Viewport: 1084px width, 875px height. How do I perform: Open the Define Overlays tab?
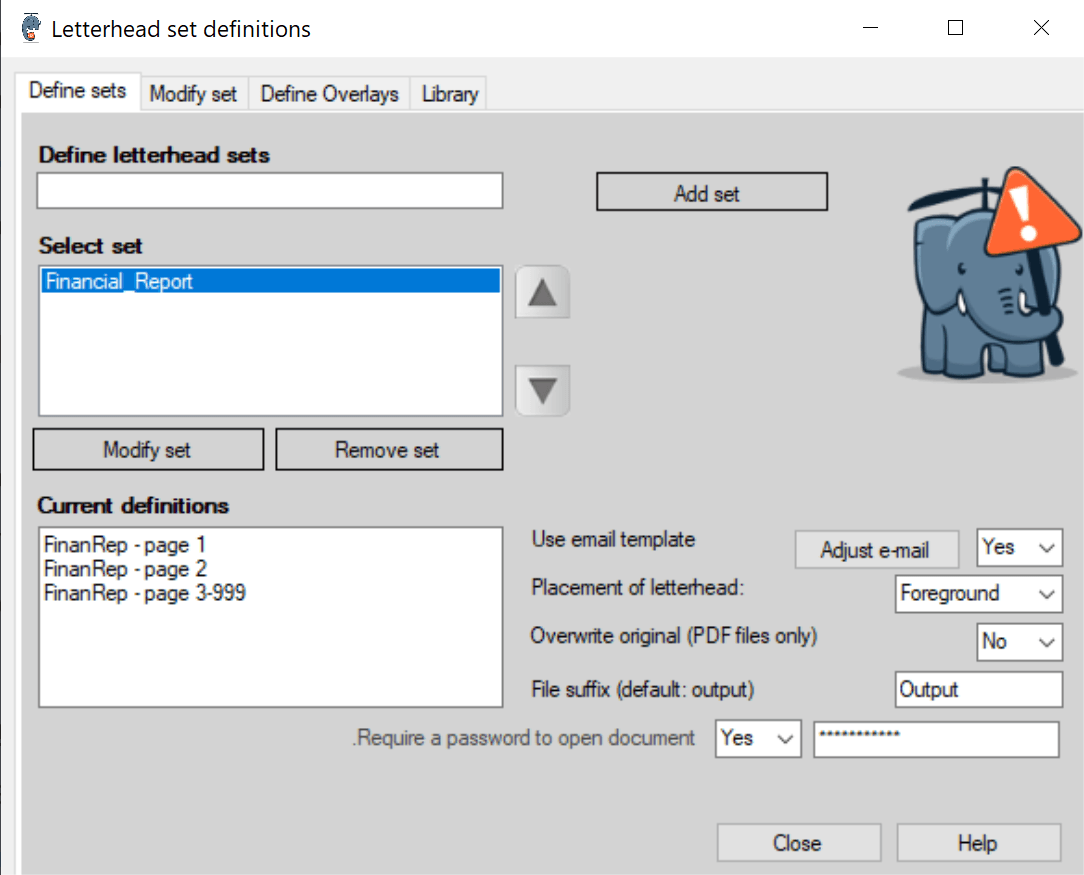point(329,94)
